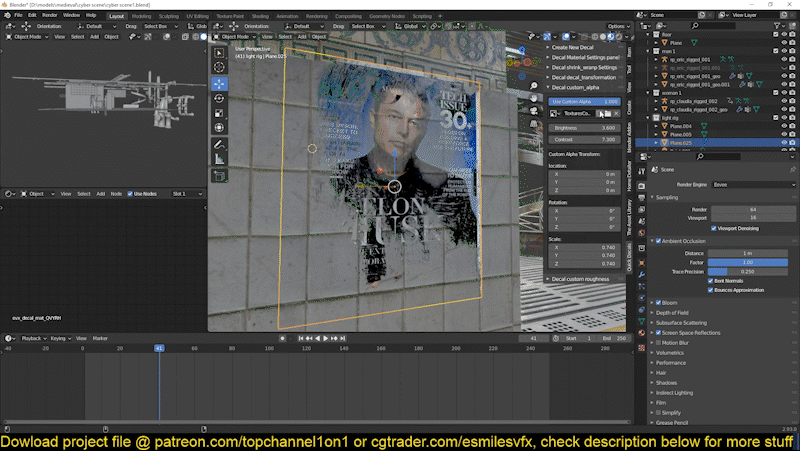Disable Ambient Occlusion checkbox
The image size is (800, 451).
(x=658, y=241)
